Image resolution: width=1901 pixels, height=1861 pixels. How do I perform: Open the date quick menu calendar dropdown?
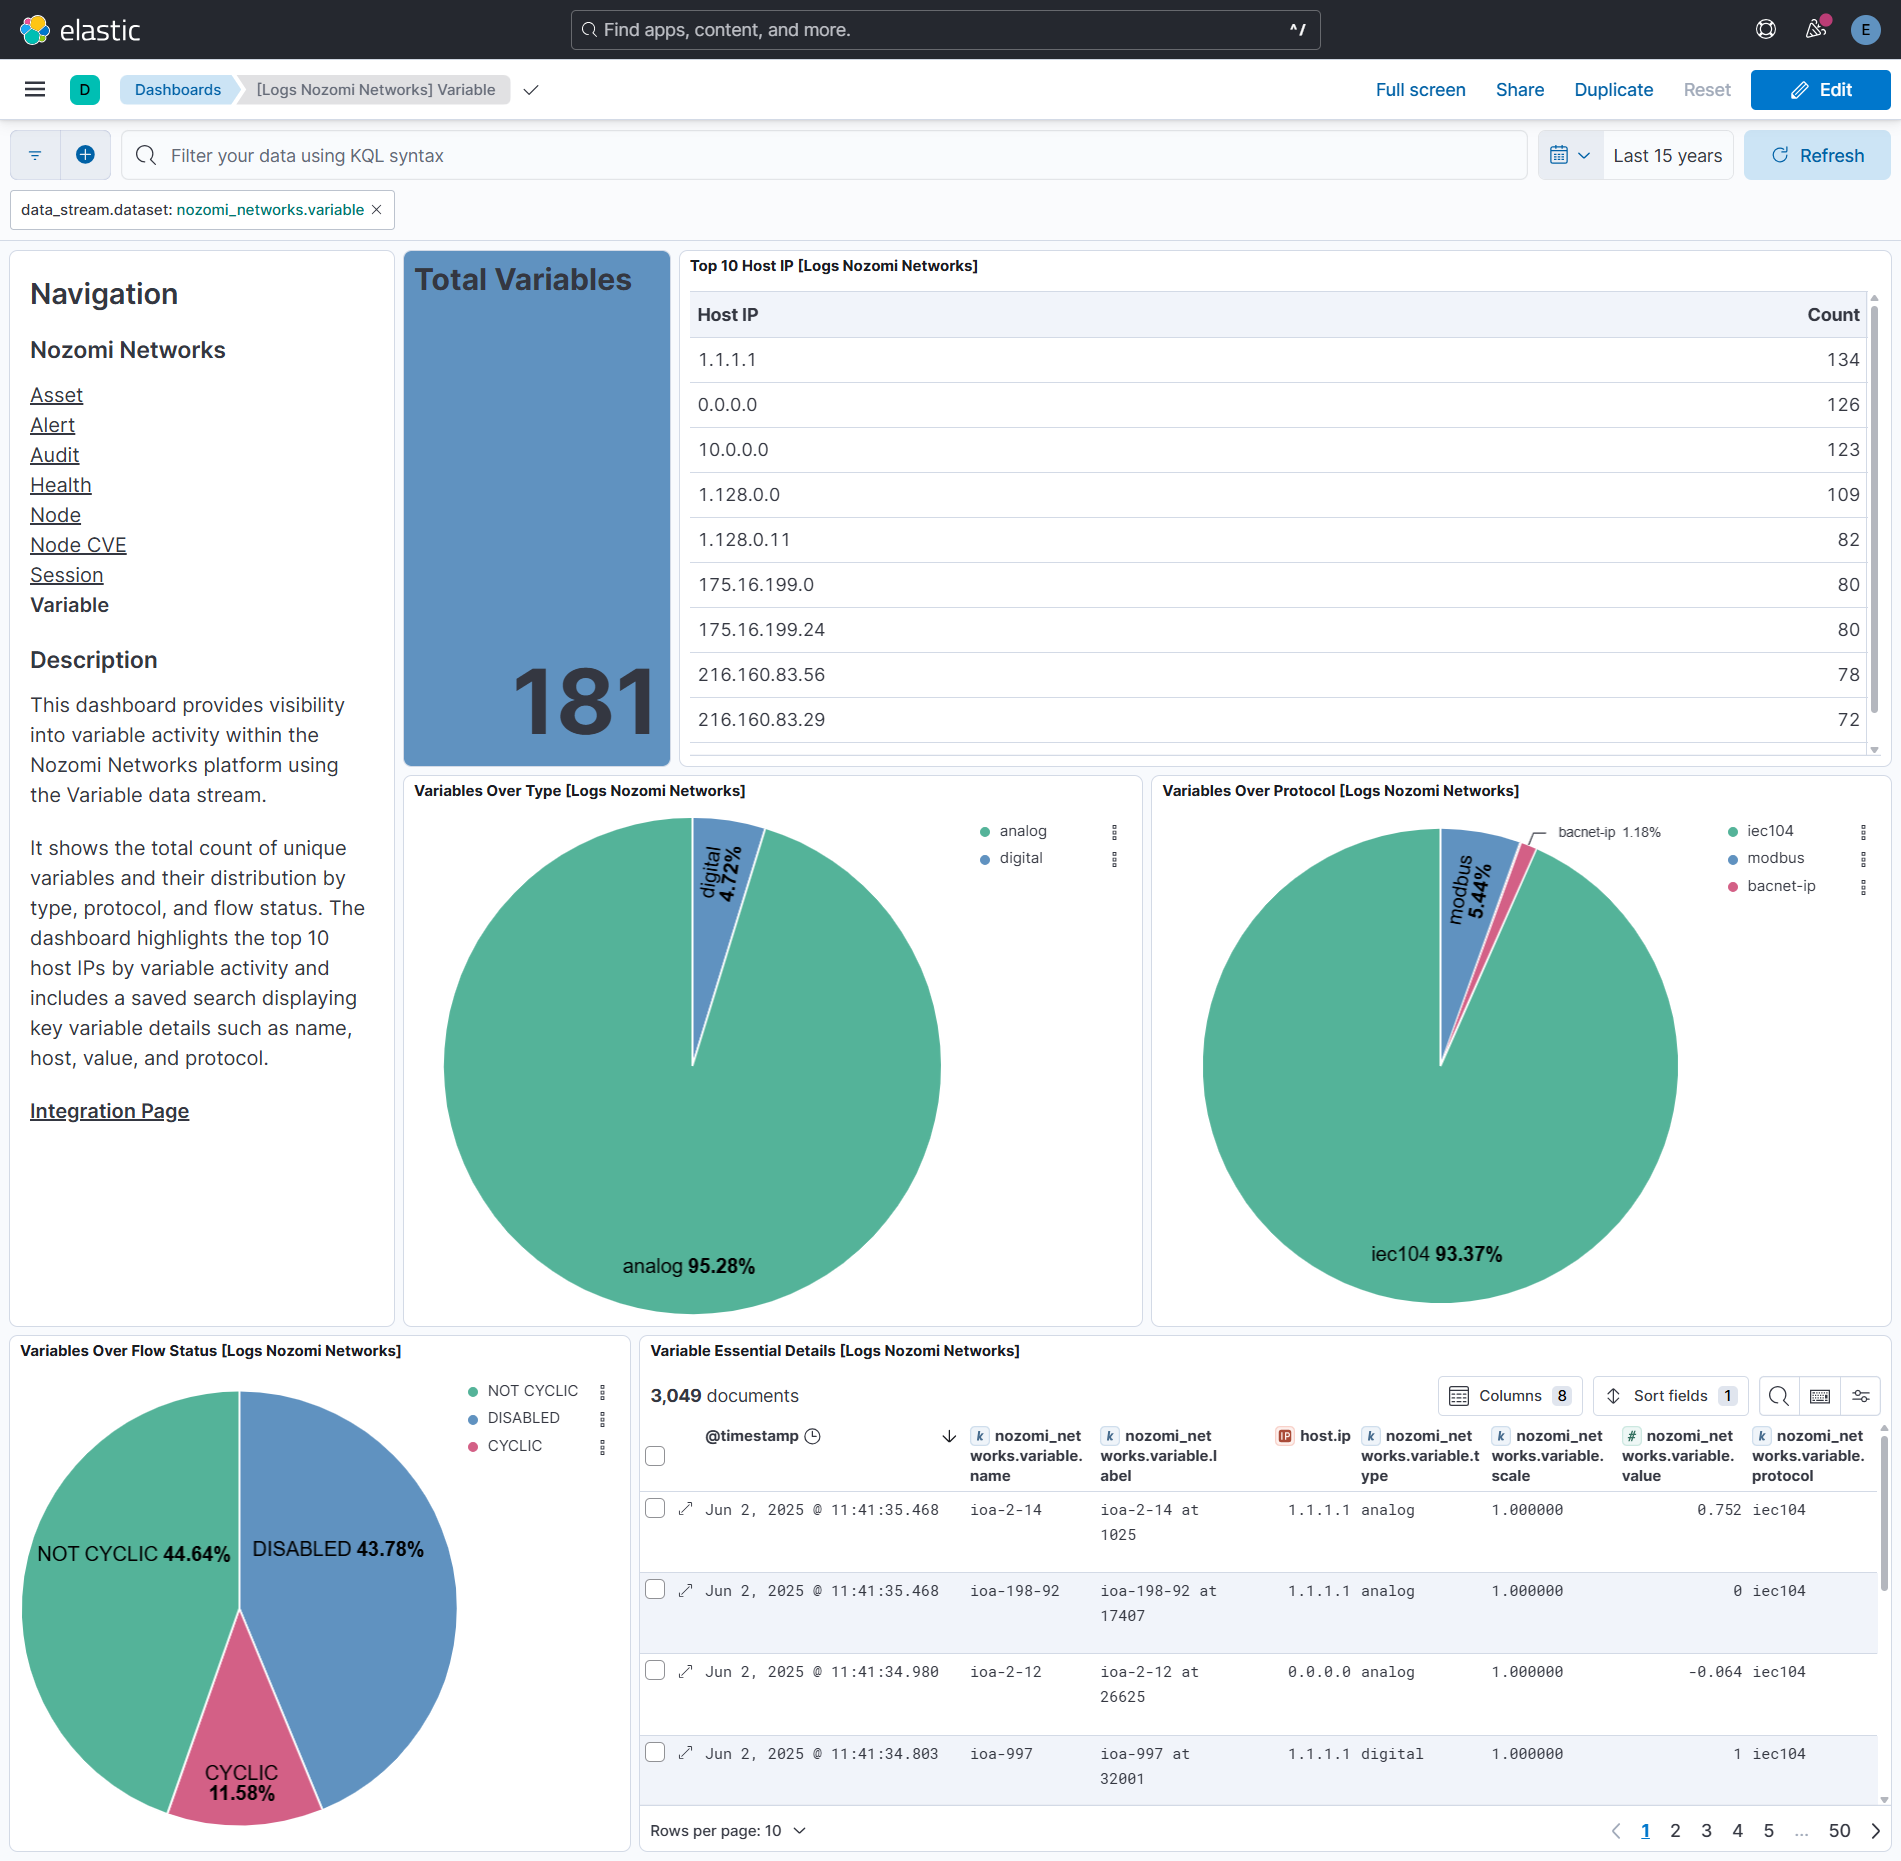1570,155
